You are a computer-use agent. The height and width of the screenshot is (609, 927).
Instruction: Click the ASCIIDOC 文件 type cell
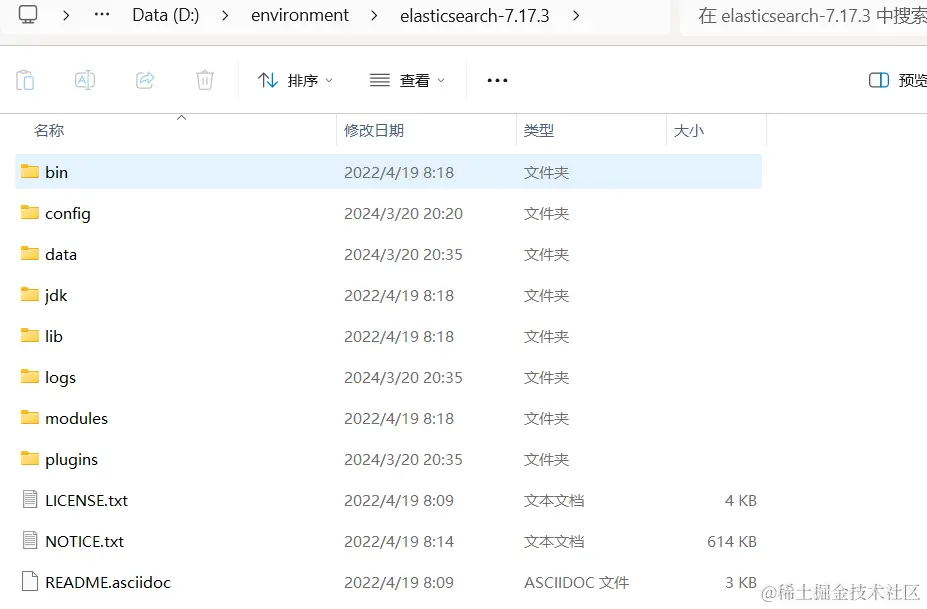pyautogui.click(x=576, y=582)
